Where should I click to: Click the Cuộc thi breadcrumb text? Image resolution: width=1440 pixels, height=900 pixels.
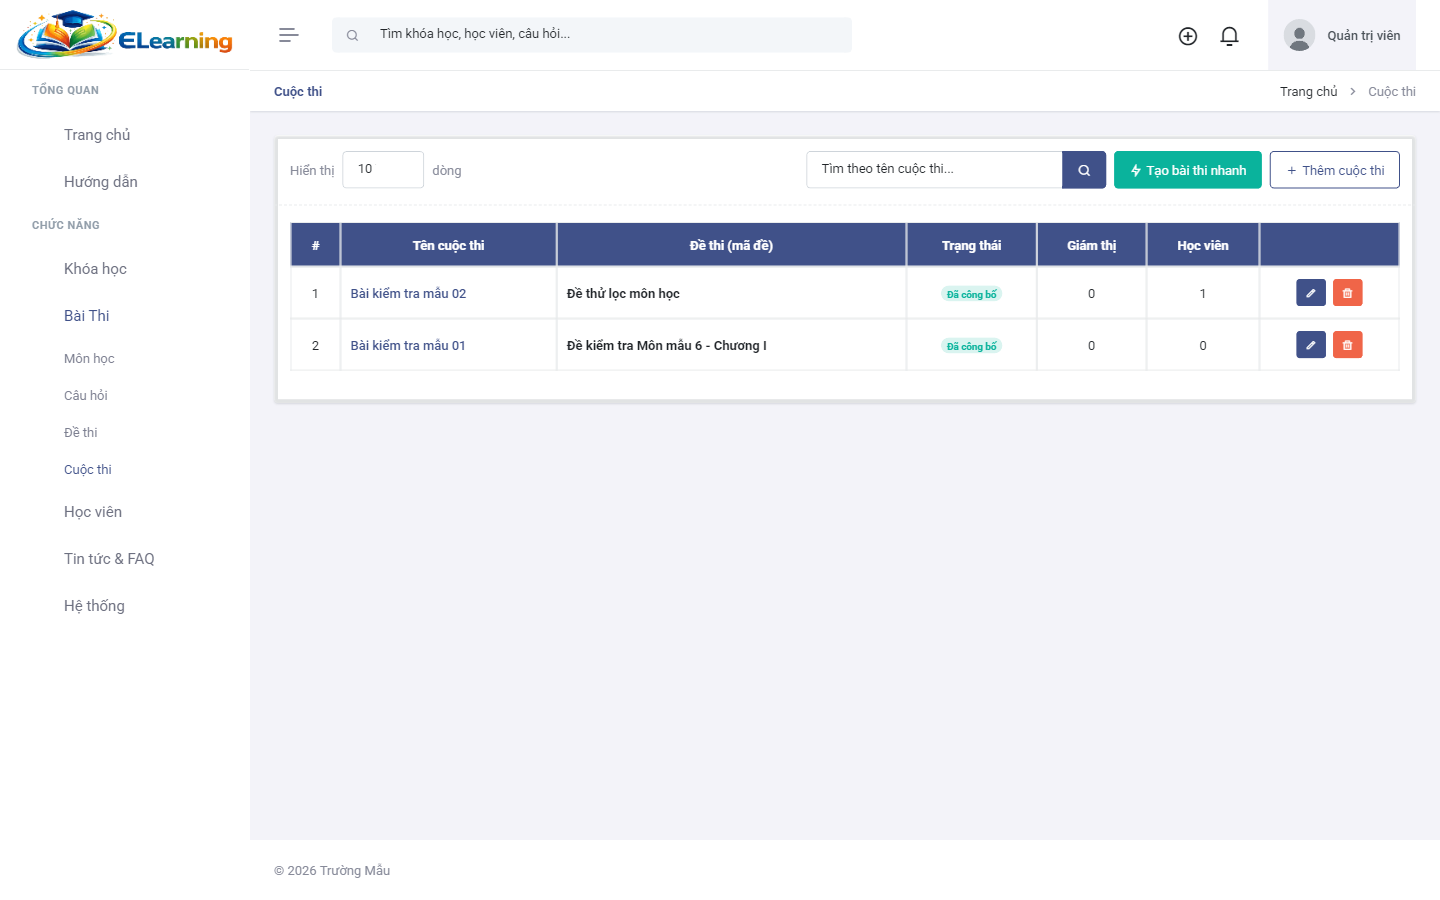click(1392, 92)
